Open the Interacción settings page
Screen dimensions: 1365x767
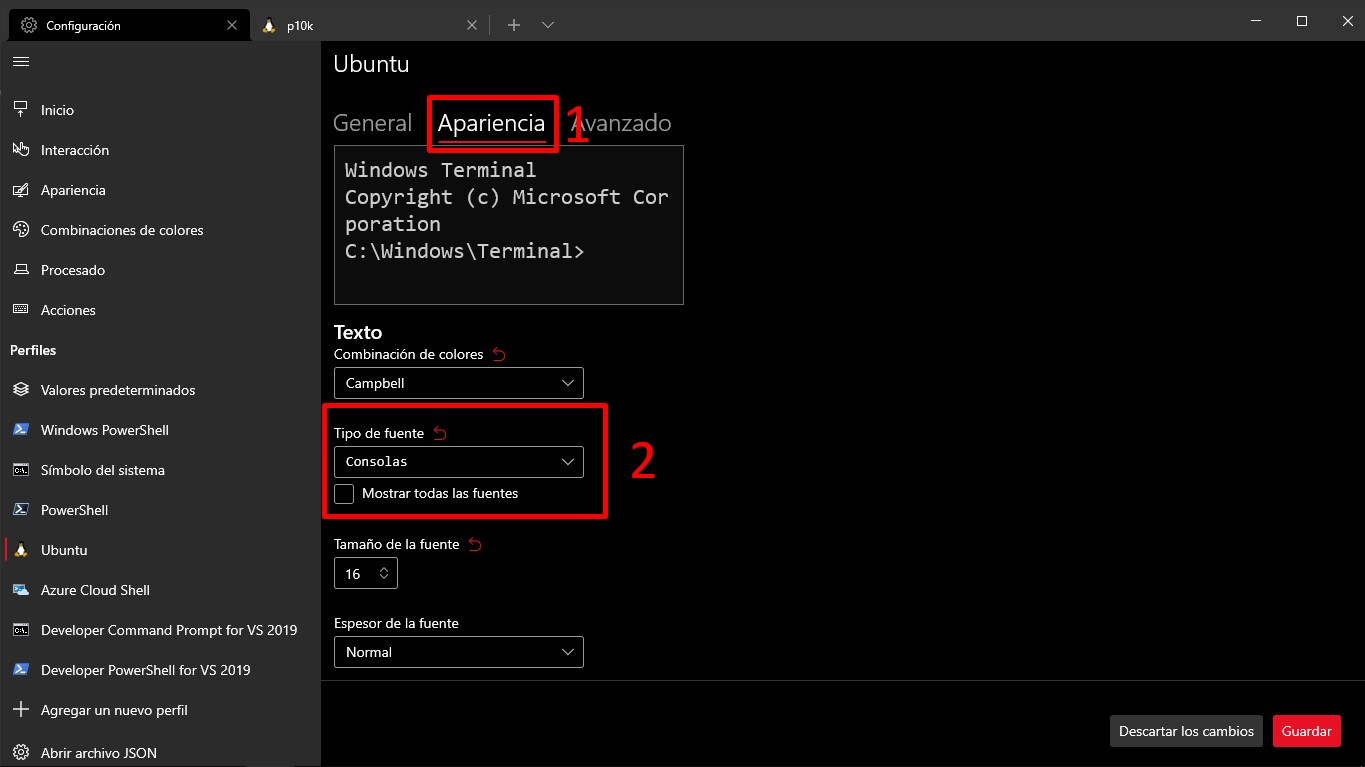(x=160, y=150)
